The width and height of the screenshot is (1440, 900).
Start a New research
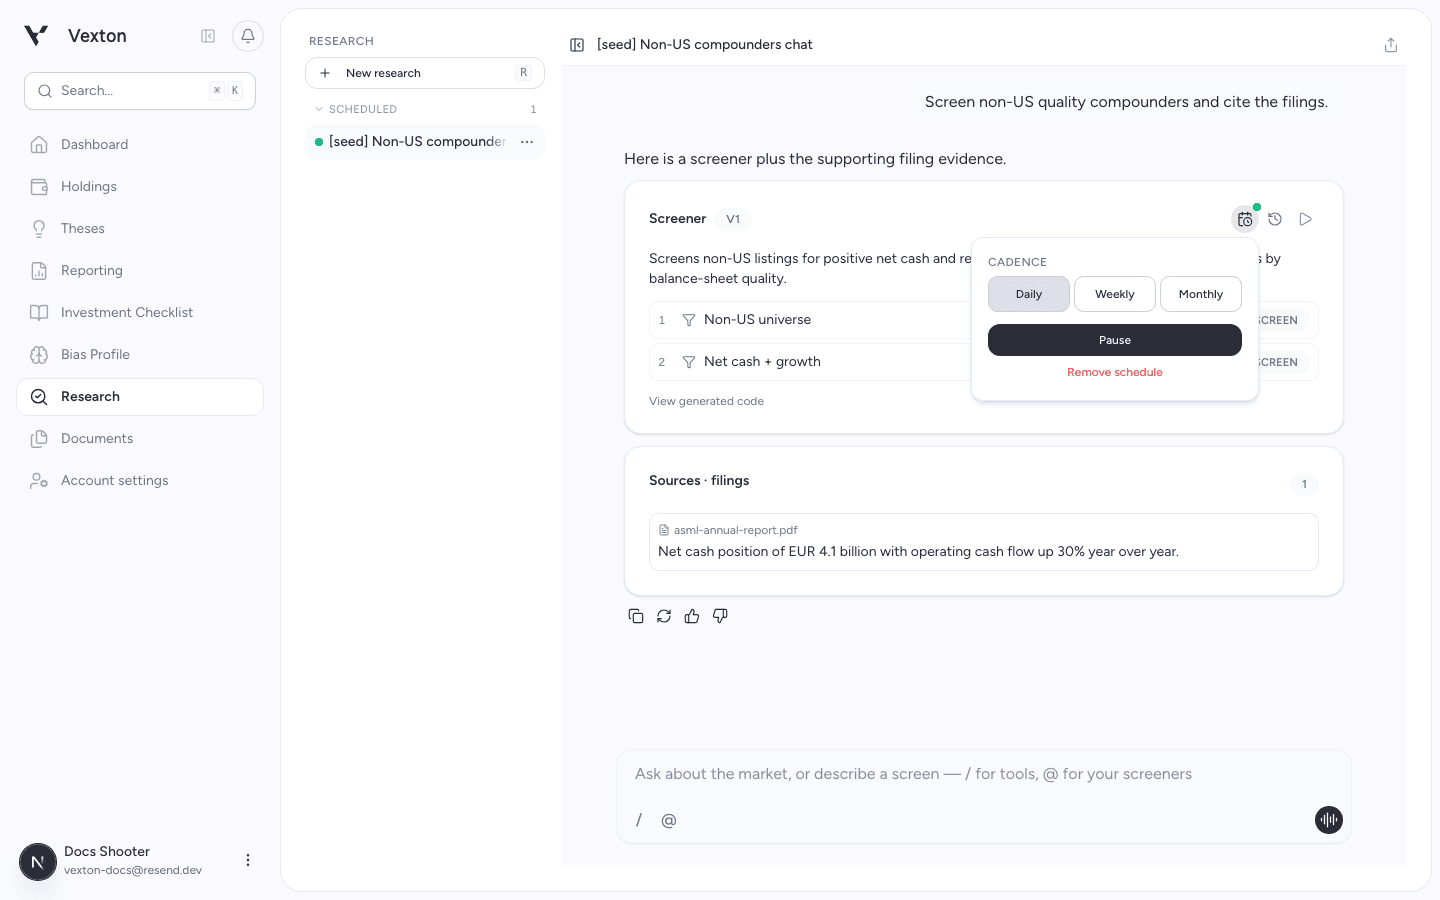pos(425,73)
